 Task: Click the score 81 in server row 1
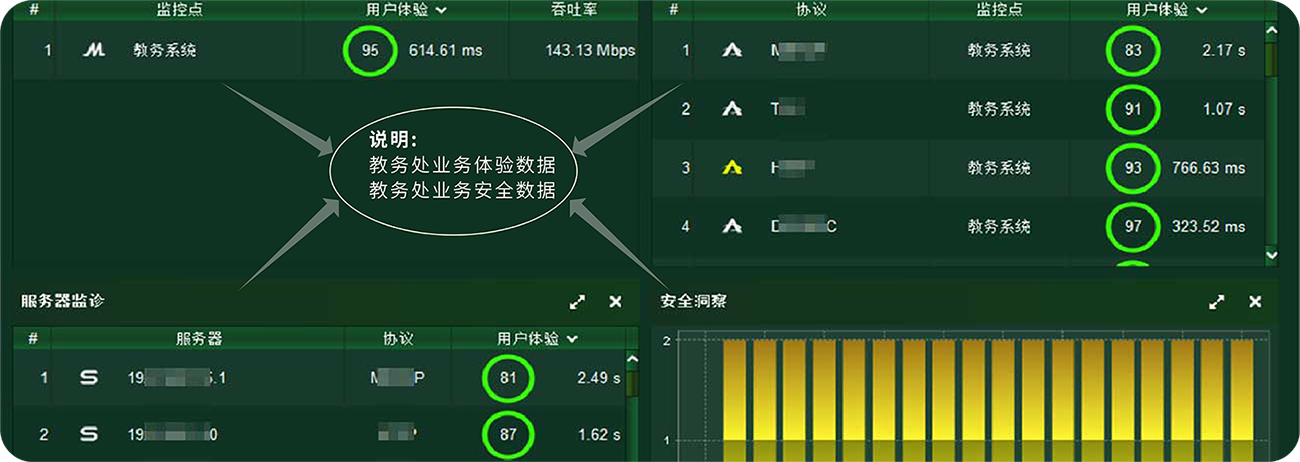(x=509, y=378)
